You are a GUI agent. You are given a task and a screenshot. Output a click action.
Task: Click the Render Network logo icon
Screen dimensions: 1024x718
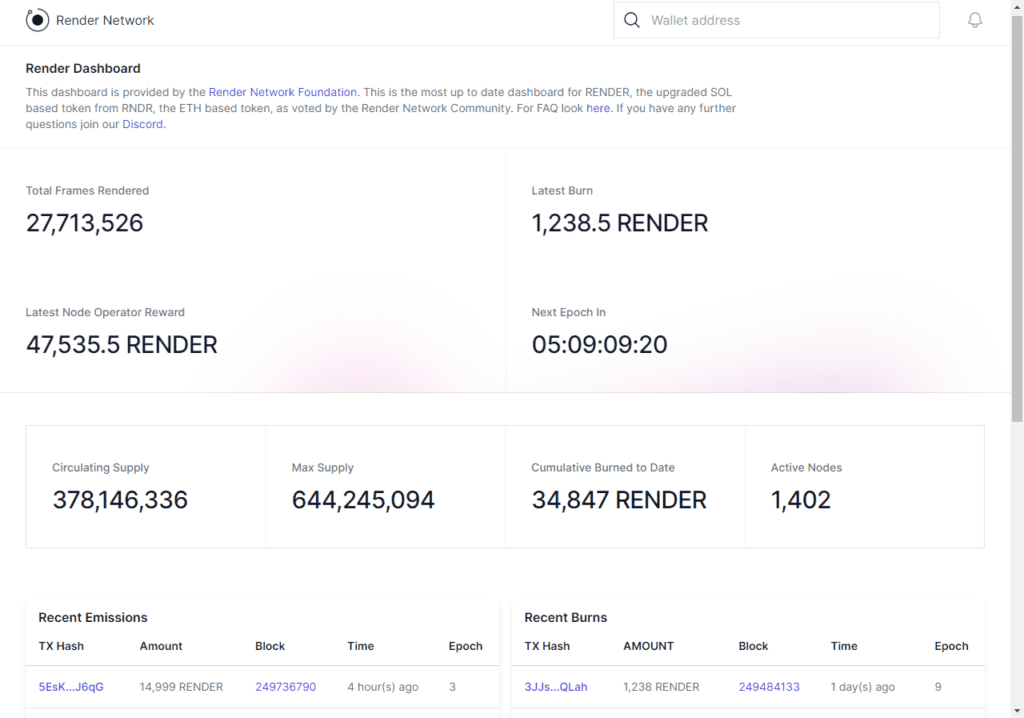coord(35,19)
